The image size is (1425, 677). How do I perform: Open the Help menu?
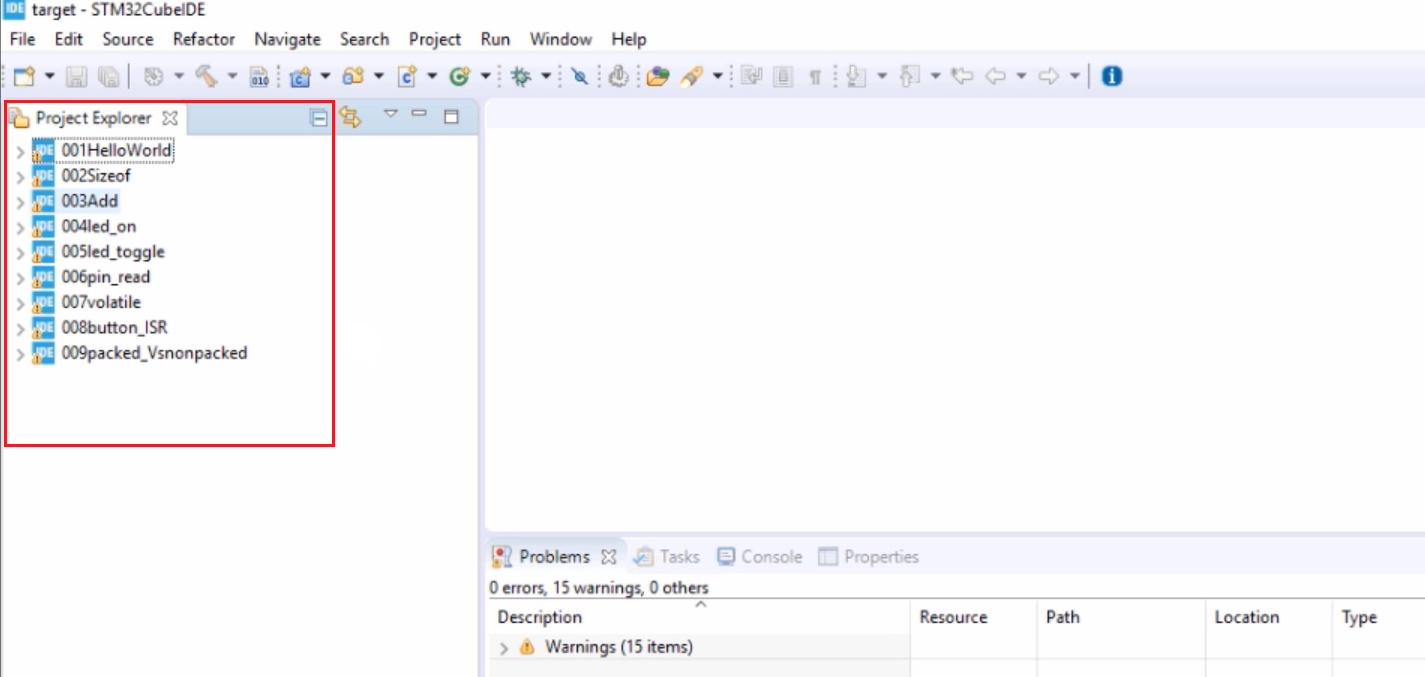pyautogui.click(x=629, y=39)
